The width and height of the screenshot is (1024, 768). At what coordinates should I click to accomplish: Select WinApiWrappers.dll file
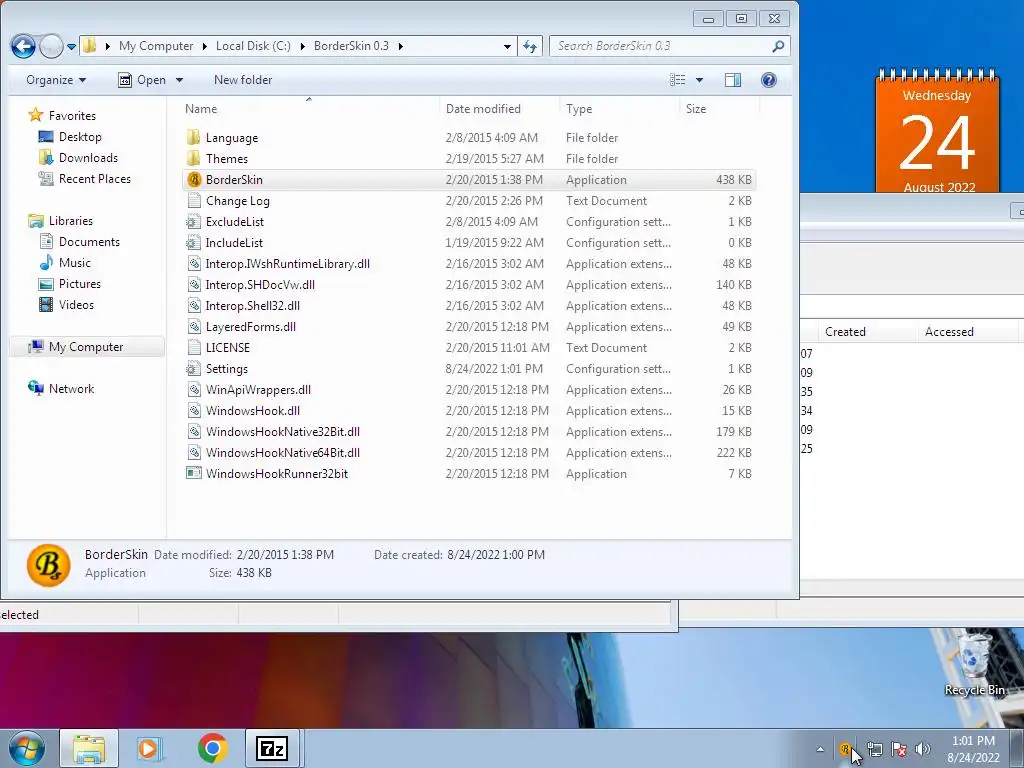click(258, 390)
